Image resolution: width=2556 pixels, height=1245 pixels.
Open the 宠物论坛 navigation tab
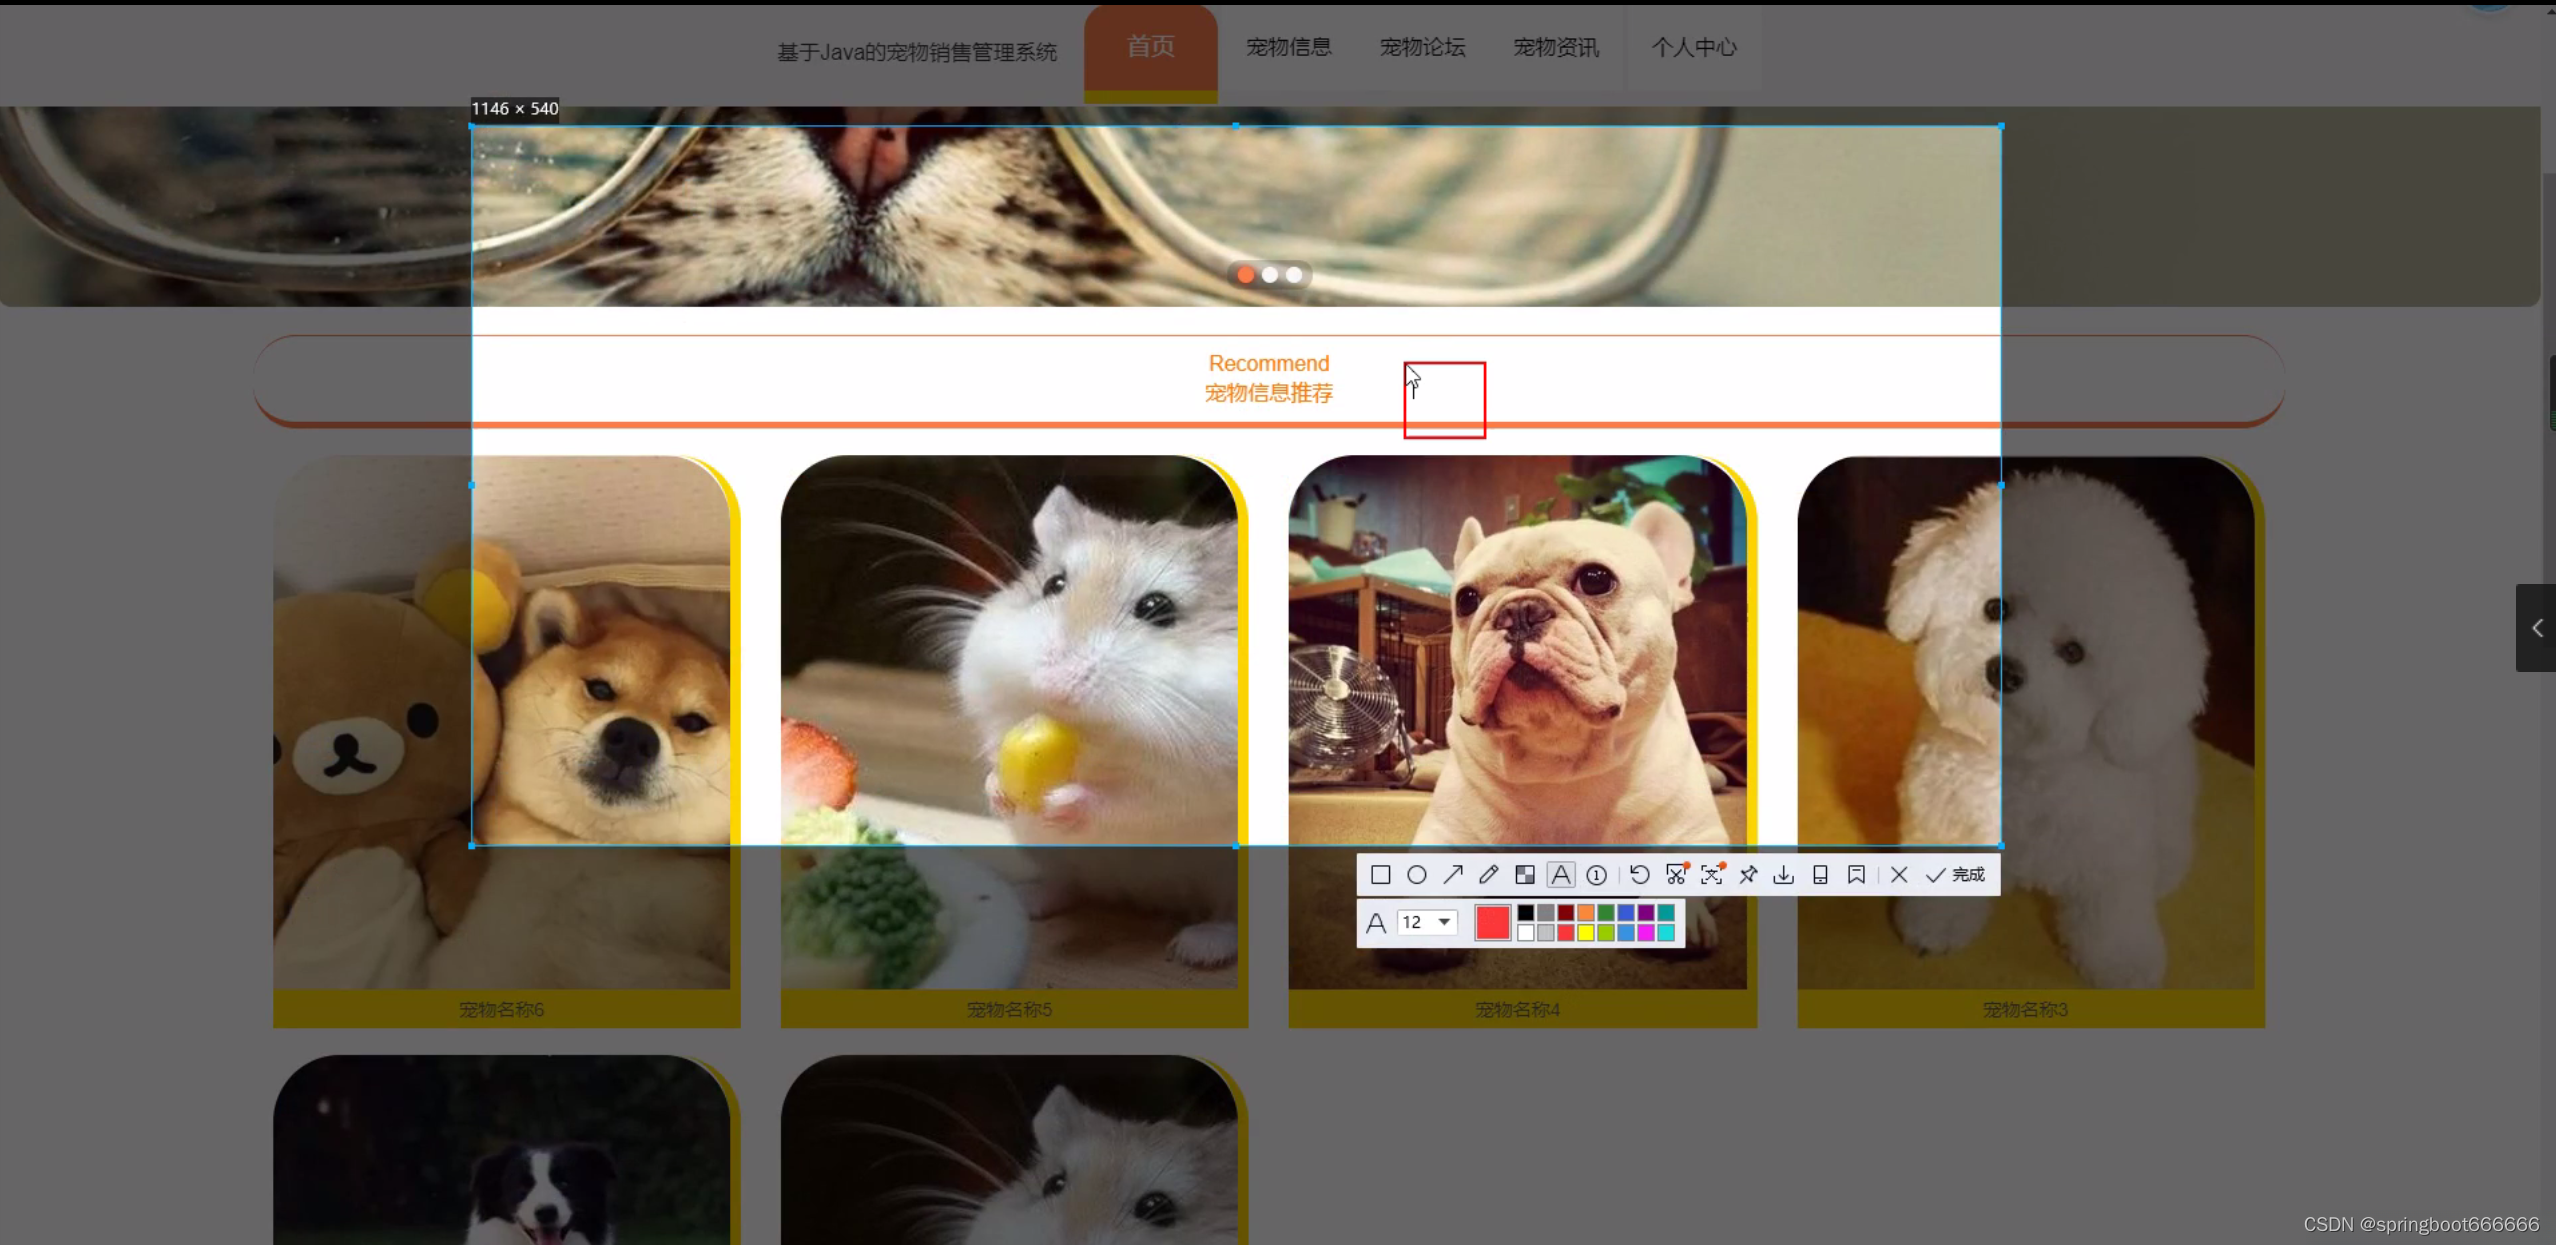pos(1422,47)
